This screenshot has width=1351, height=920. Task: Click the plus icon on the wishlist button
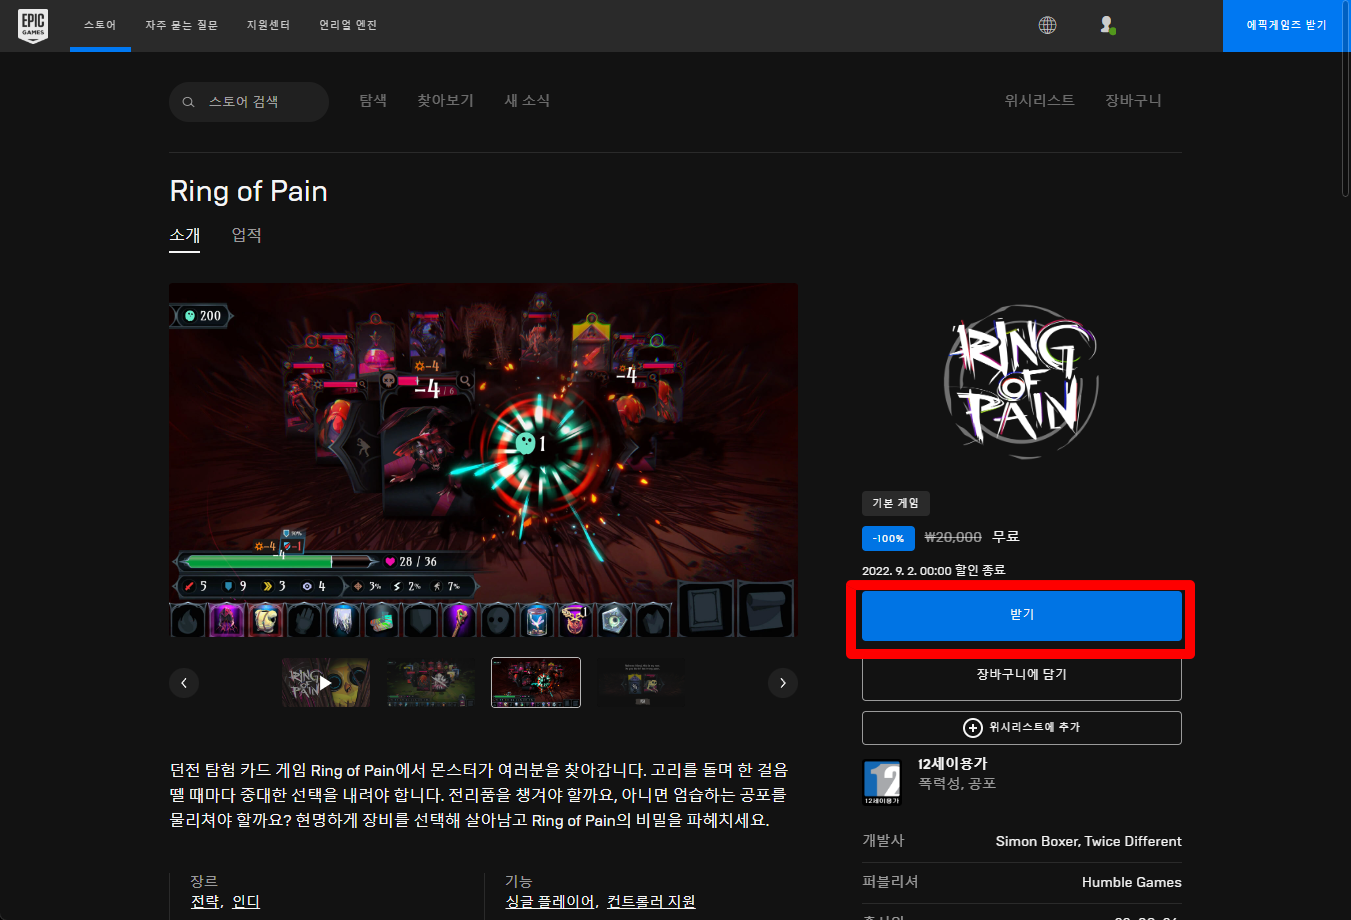(972, 727)
